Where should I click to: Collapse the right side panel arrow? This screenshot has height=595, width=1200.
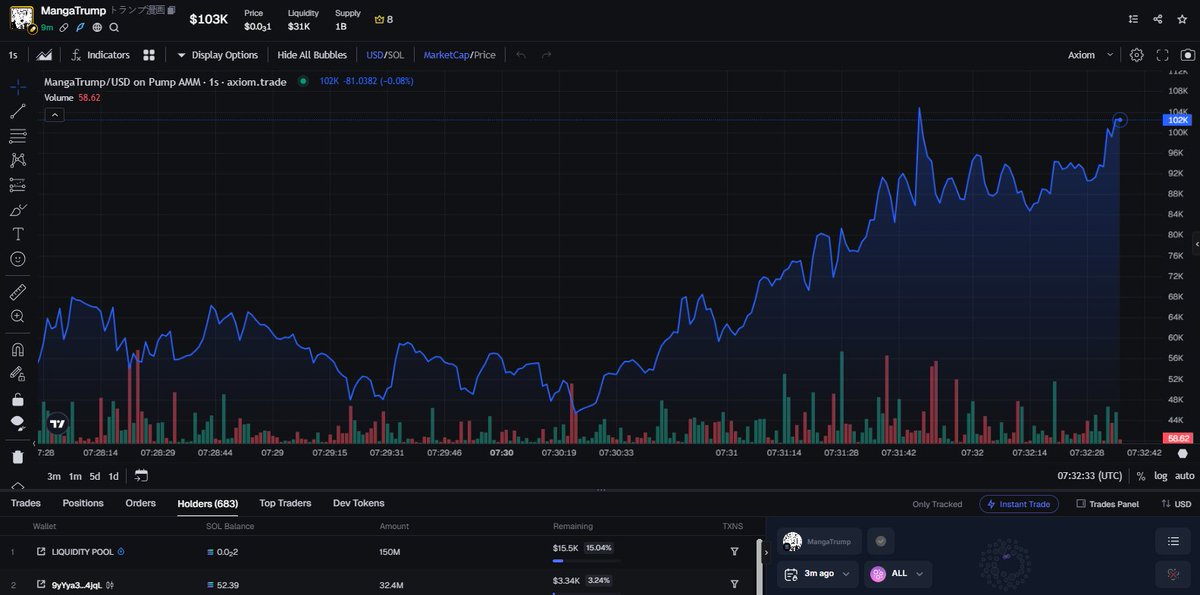tap(1196, 244)
